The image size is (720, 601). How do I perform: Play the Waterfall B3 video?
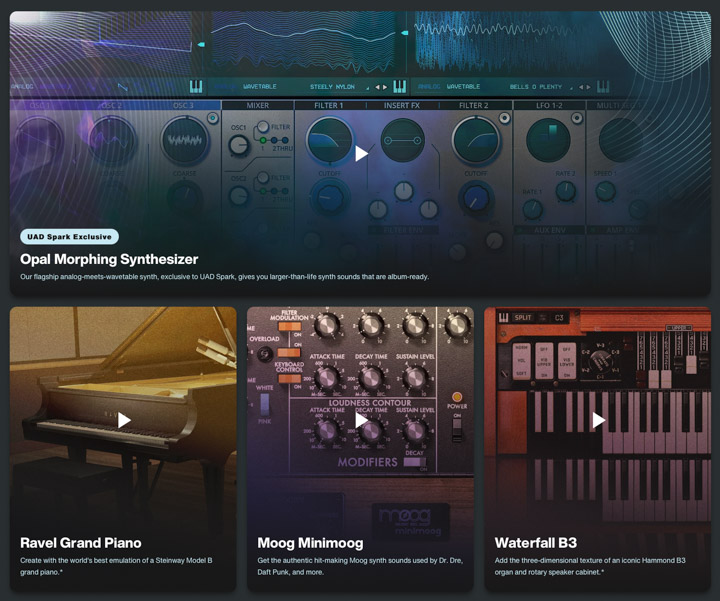(x=598, y=420)
